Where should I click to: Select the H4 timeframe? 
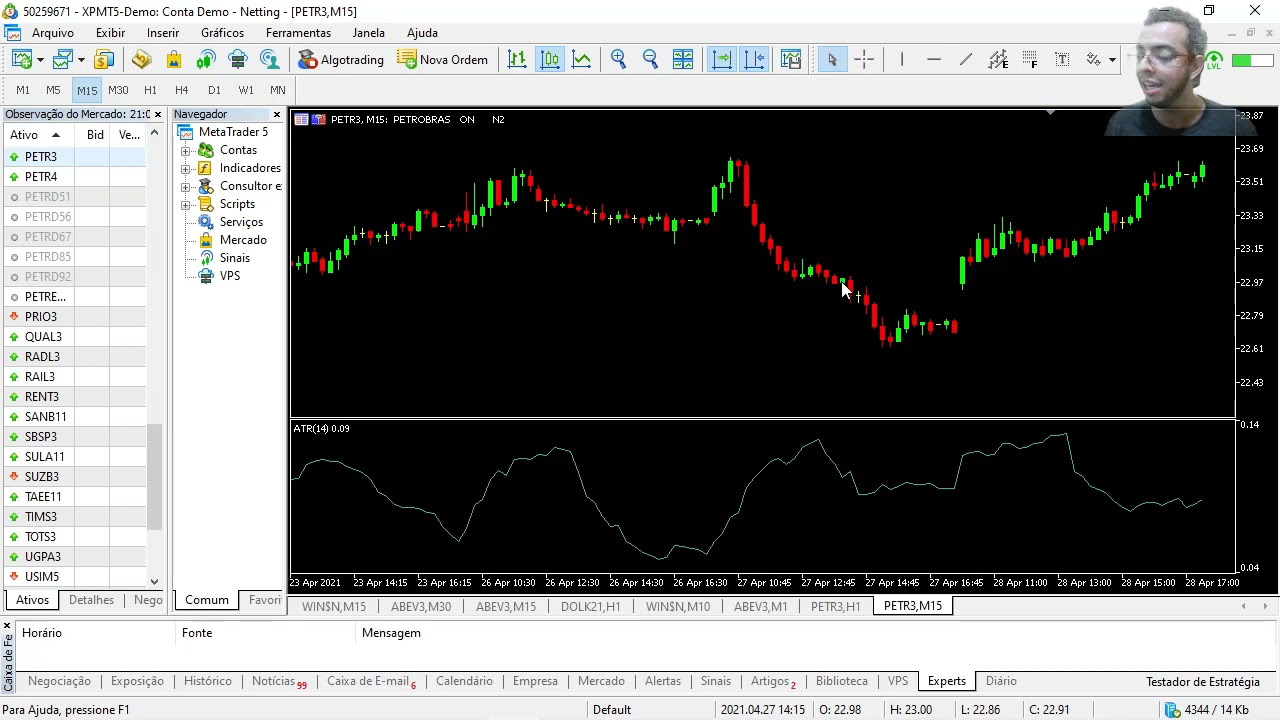[182, 90]
